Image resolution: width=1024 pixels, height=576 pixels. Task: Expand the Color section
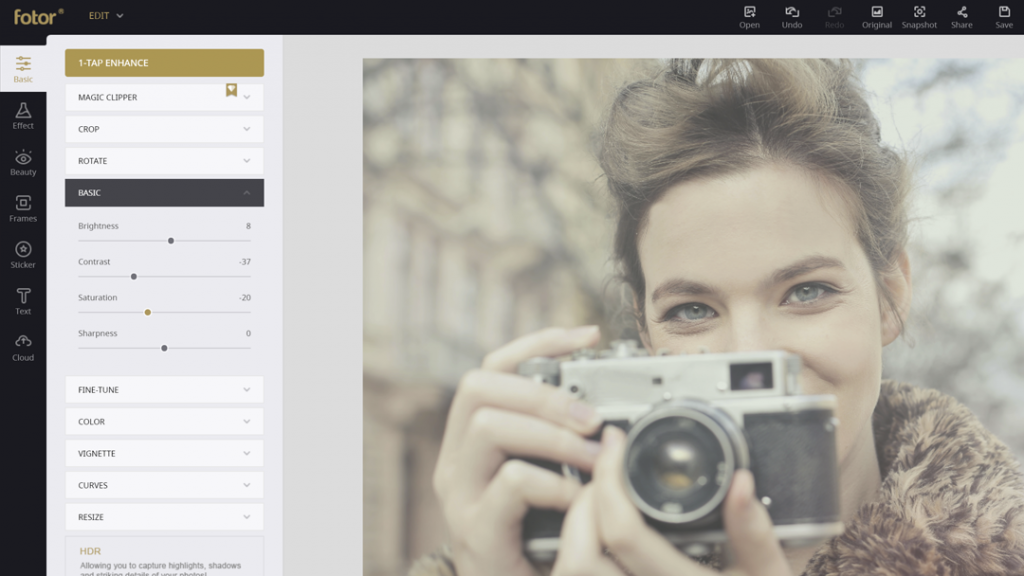165,422
